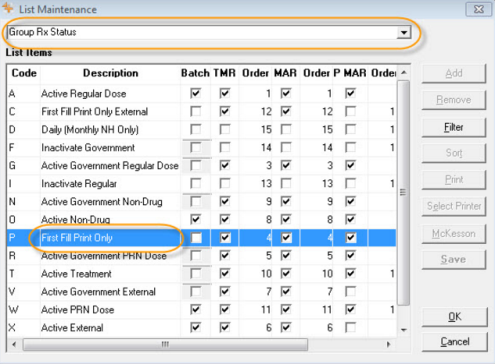Select the Active Non-Drug description
The height and width of the screenshot is (364, 495).
pyautogui.click(x=76, y=220)
